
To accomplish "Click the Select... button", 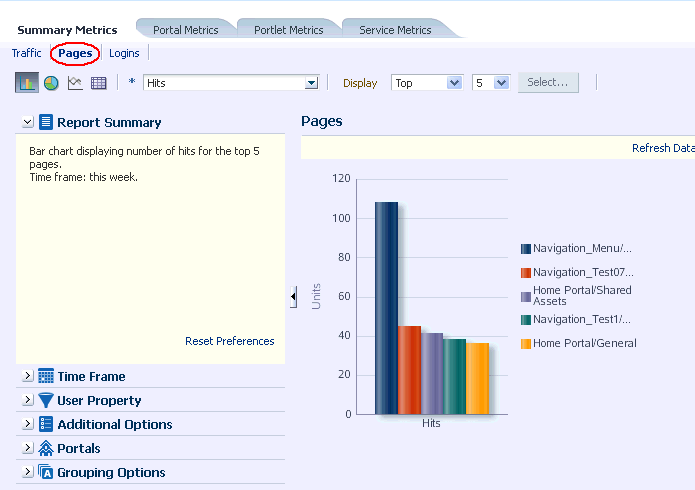I will 548,82.
